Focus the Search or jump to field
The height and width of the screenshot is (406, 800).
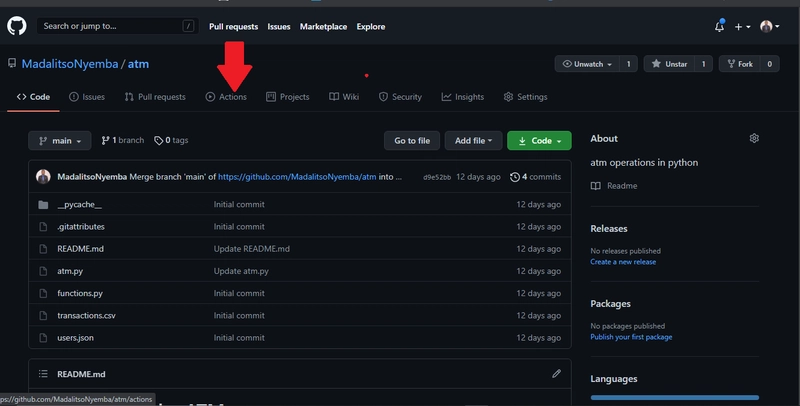pyautogui.click(x=110, y=26)
